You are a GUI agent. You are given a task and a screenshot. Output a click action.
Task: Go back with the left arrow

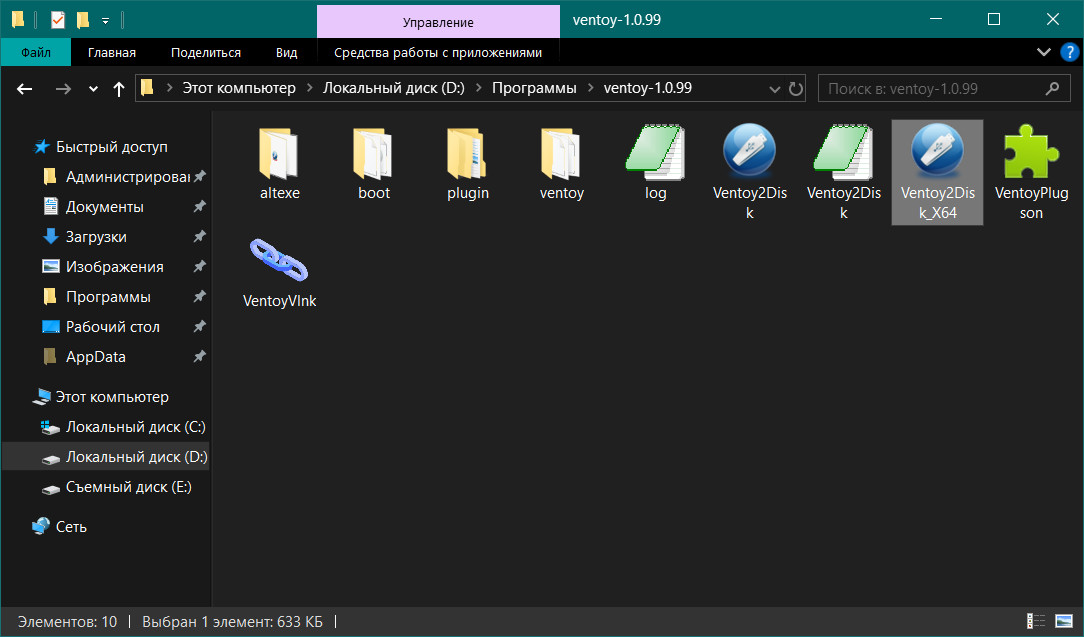pos(25,89)
